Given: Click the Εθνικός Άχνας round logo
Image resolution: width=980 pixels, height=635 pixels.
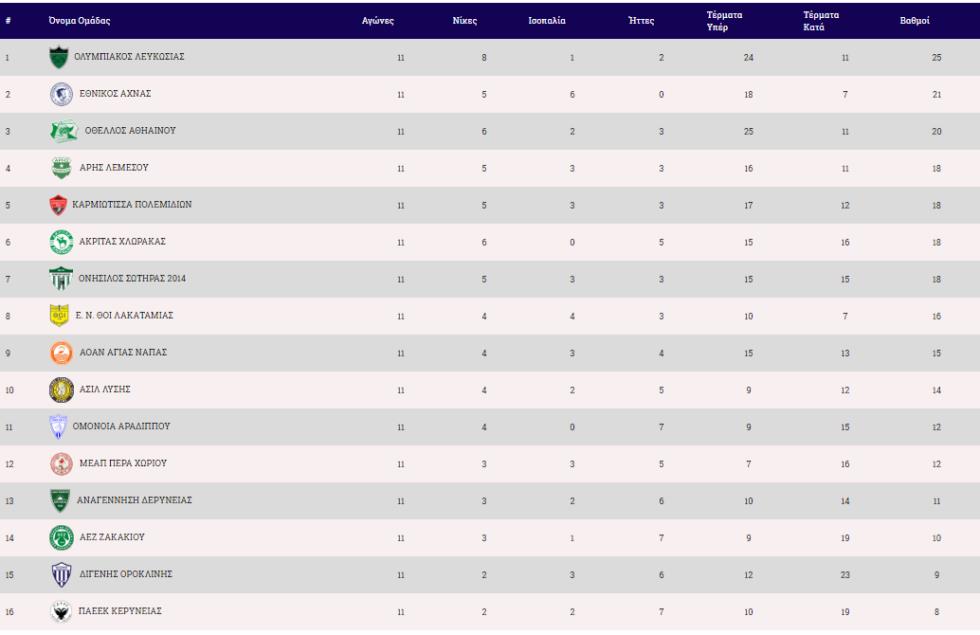Looking at the screenshot, I should 61,94.
